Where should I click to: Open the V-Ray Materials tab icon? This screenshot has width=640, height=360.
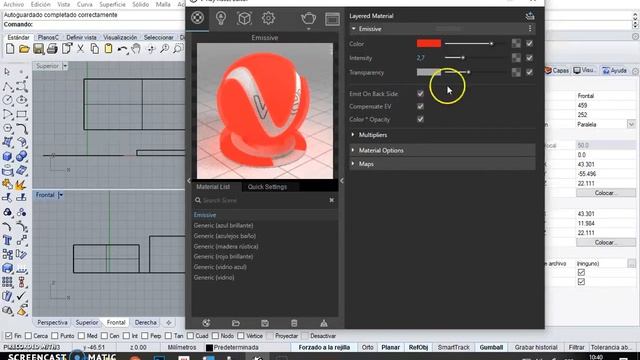(198, 18)
